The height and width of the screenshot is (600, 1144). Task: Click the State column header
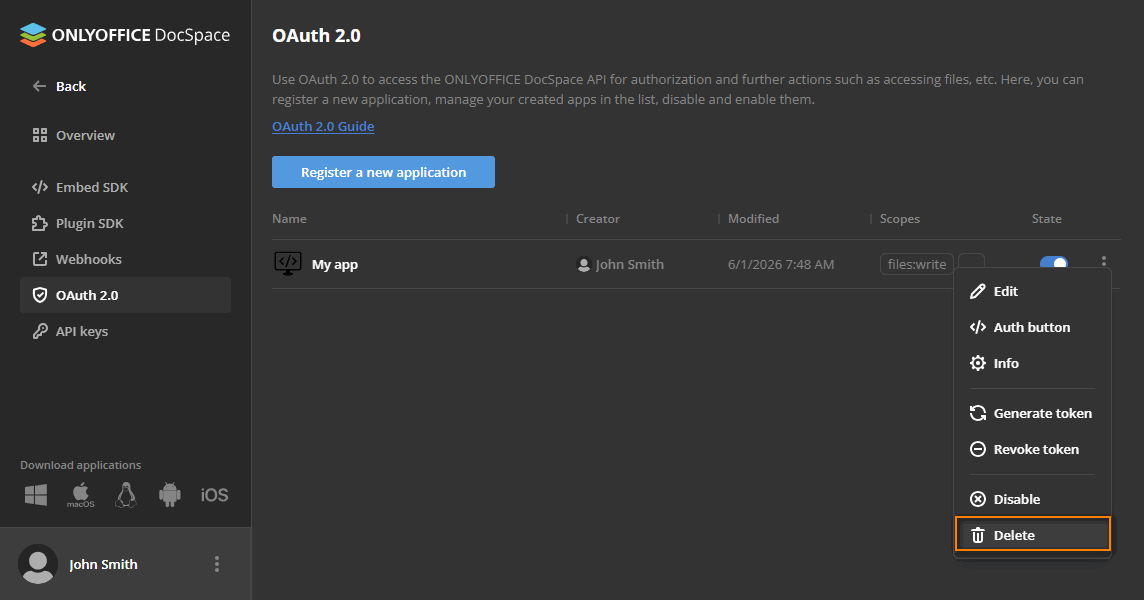(x=1046, y=219)
